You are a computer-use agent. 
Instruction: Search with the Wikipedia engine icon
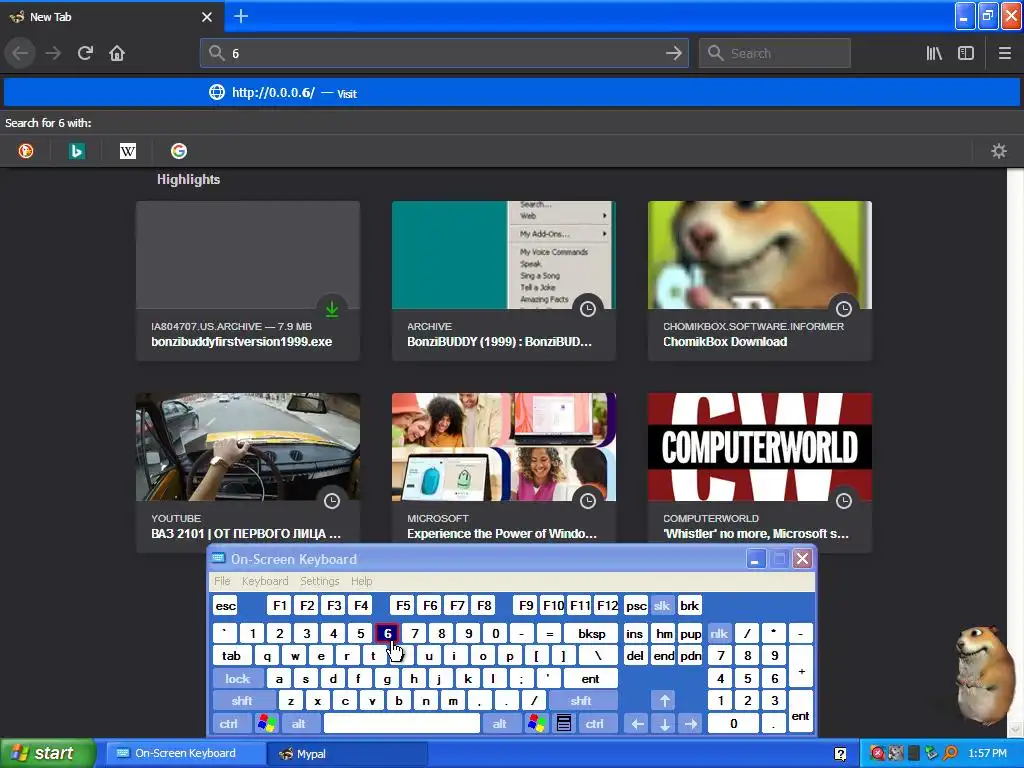pyautogui.click(x=128, y=152)
